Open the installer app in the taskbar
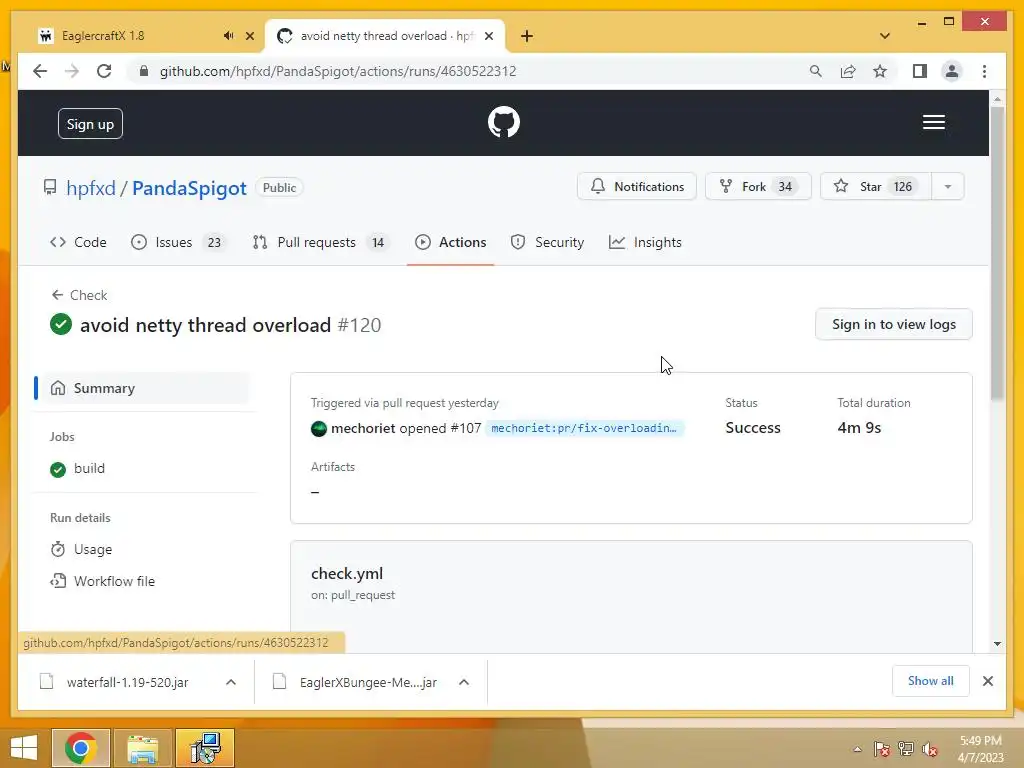This screenshot has width=1024, height=768. tap(205, 748)
